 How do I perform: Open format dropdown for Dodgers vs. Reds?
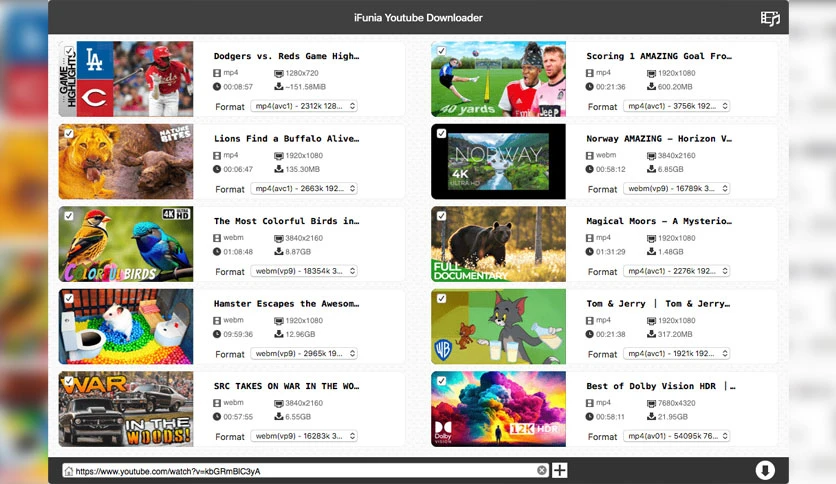[304, 106]
